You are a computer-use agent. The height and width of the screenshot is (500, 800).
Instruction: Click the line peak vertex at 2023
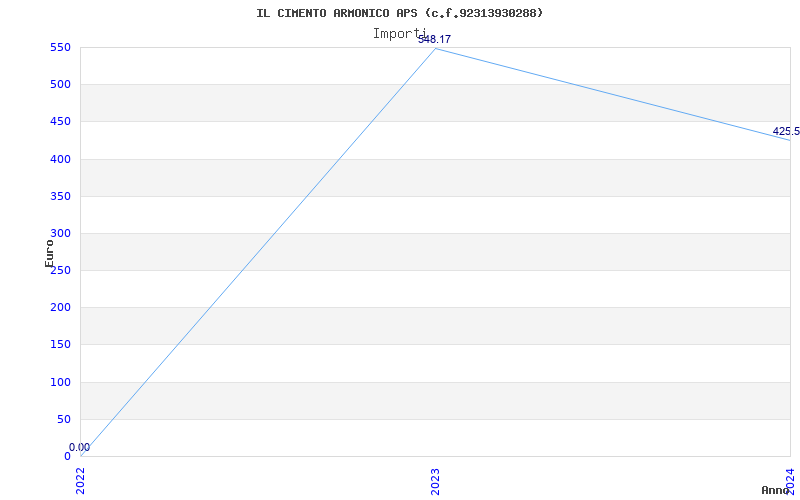(435, 48)
